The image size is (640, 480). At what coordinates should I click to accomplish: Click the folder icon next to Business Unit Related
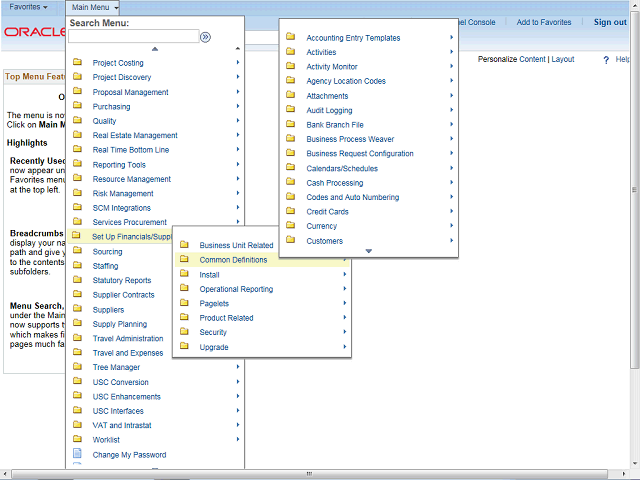point(184,244)
